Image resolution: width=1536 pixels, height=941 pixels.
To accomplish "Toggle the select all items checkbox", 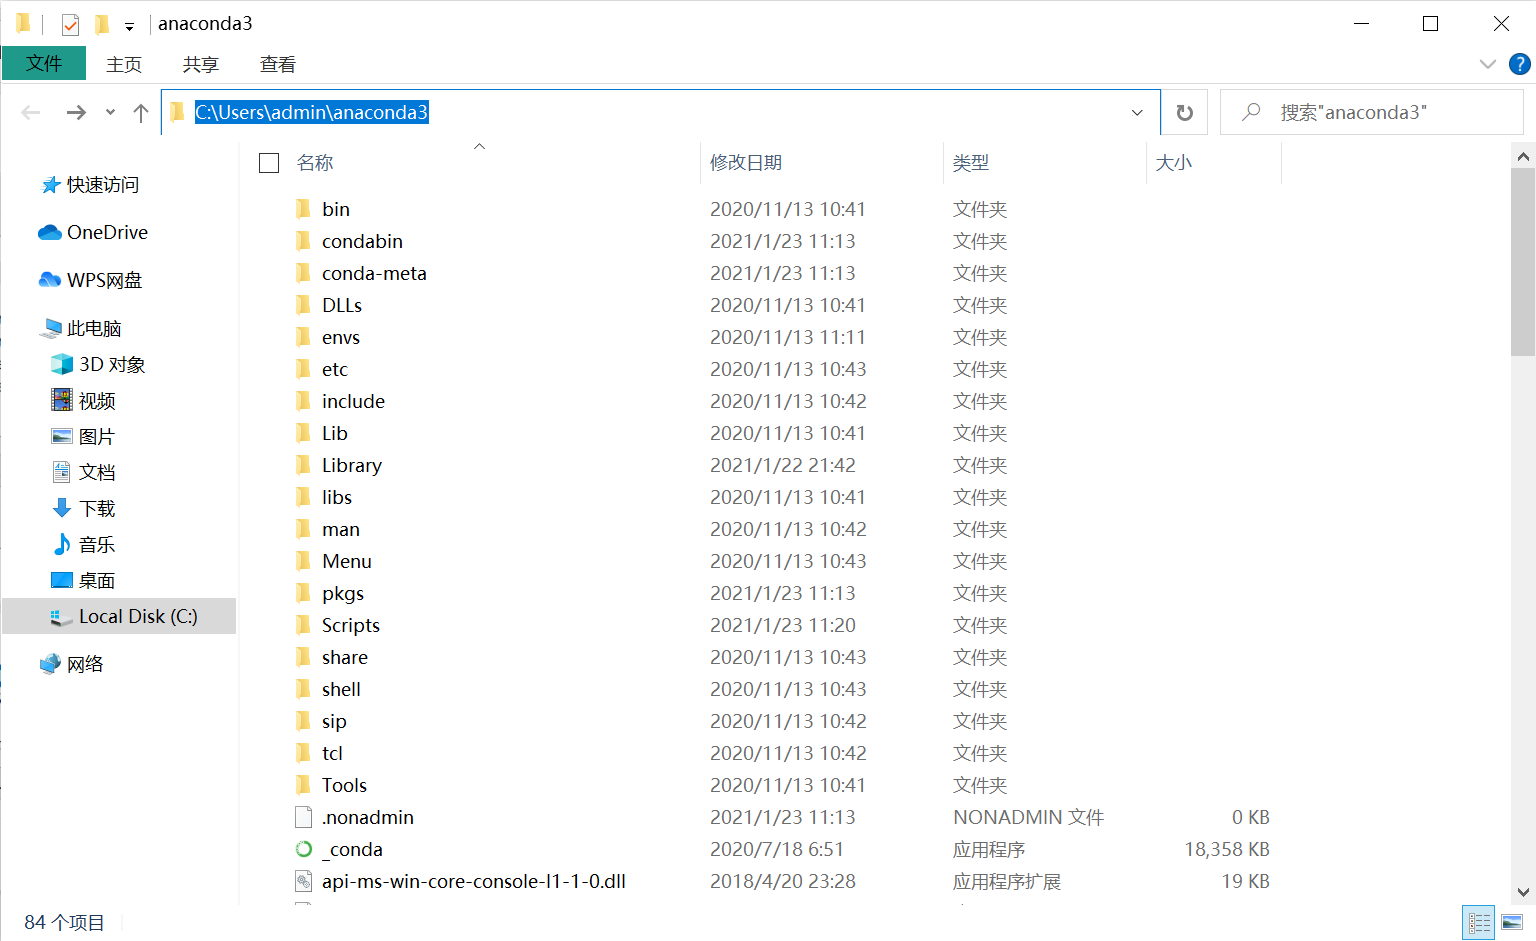I will (x=269, y=163).
